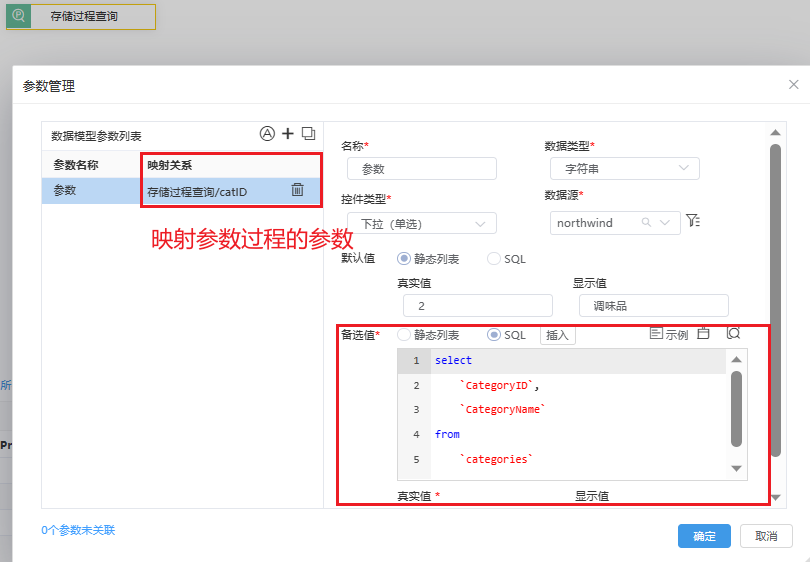Click the 插入 button
This screenshot has height=562, width=810.
pos(557,335)
